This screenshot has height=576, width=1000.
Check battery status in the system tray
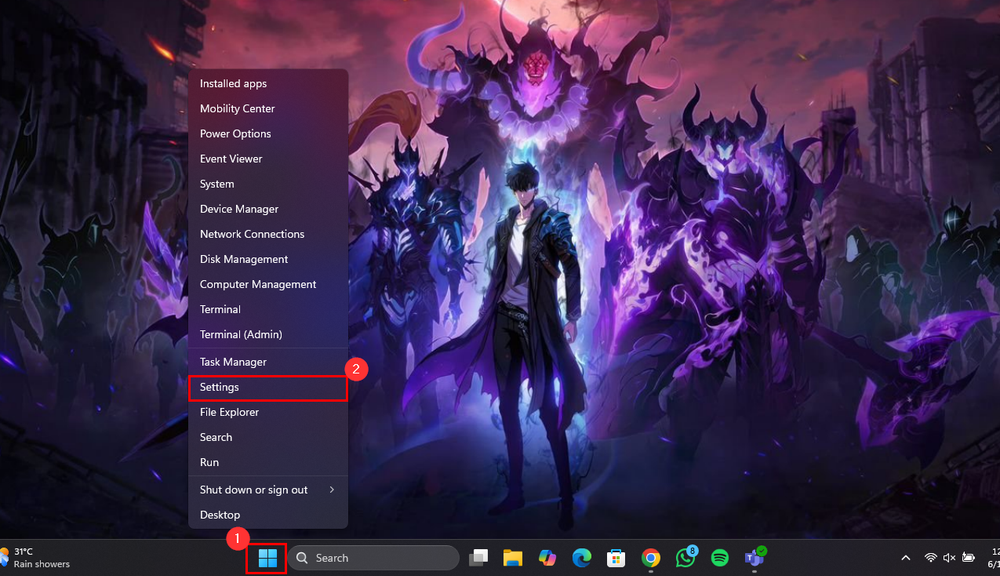966,557
